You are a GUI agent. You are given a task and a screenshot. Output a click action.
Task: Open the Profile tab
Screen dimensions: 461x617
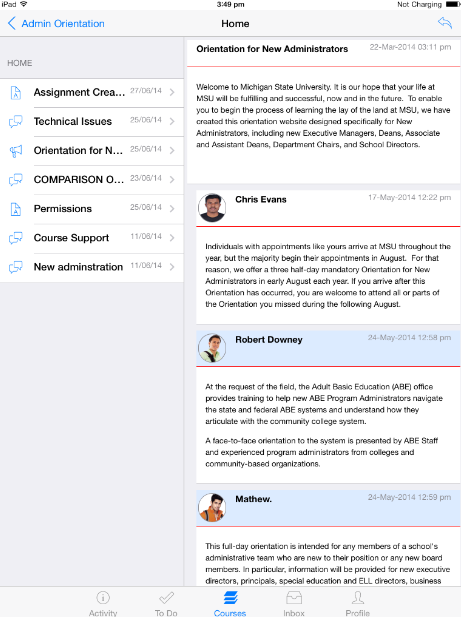(x=357, y=598)
